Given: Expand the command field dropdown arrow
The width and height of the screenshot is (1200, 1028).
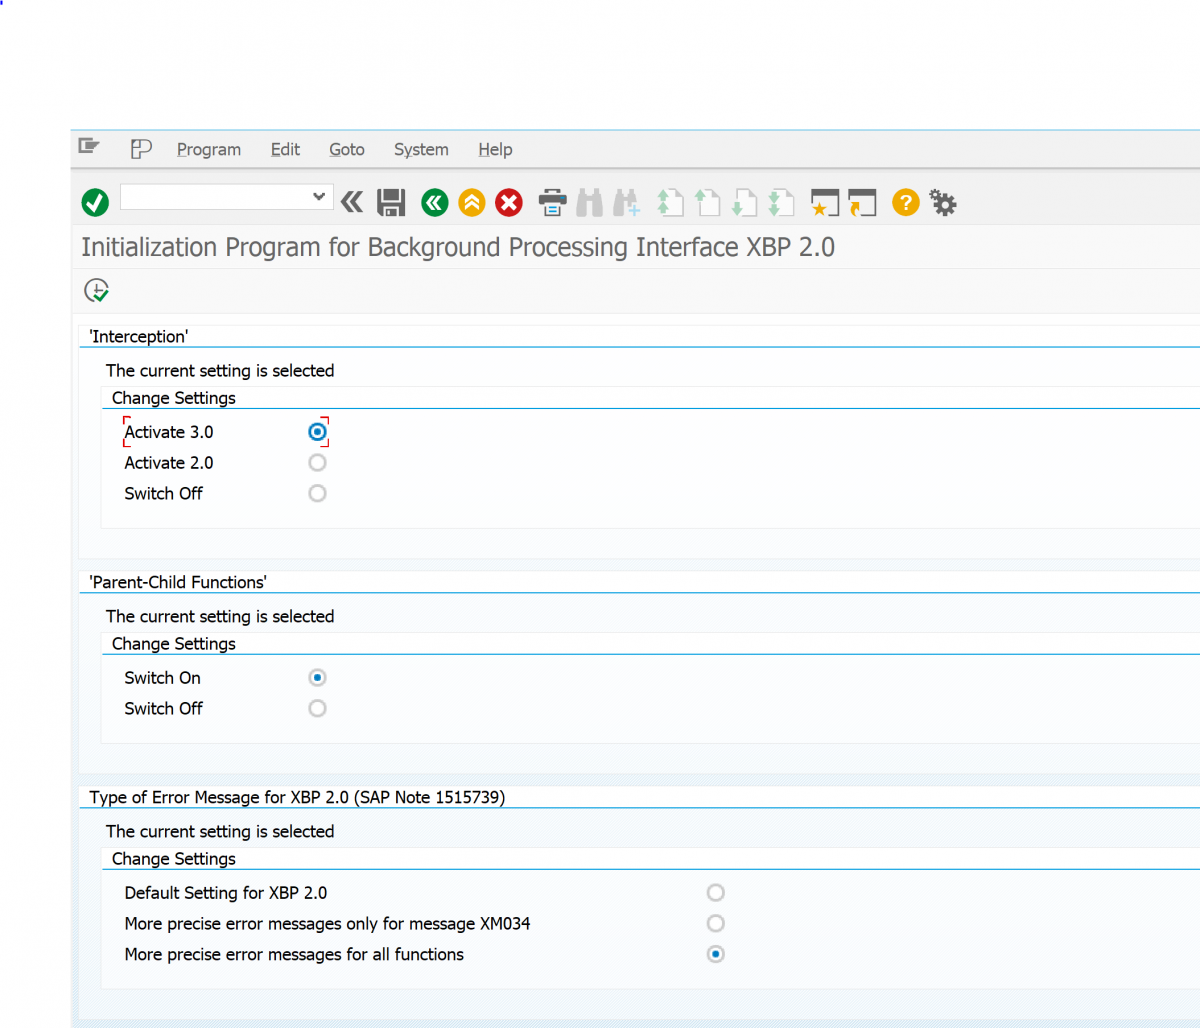Looking at the screenshot, I should coord(319,197).
